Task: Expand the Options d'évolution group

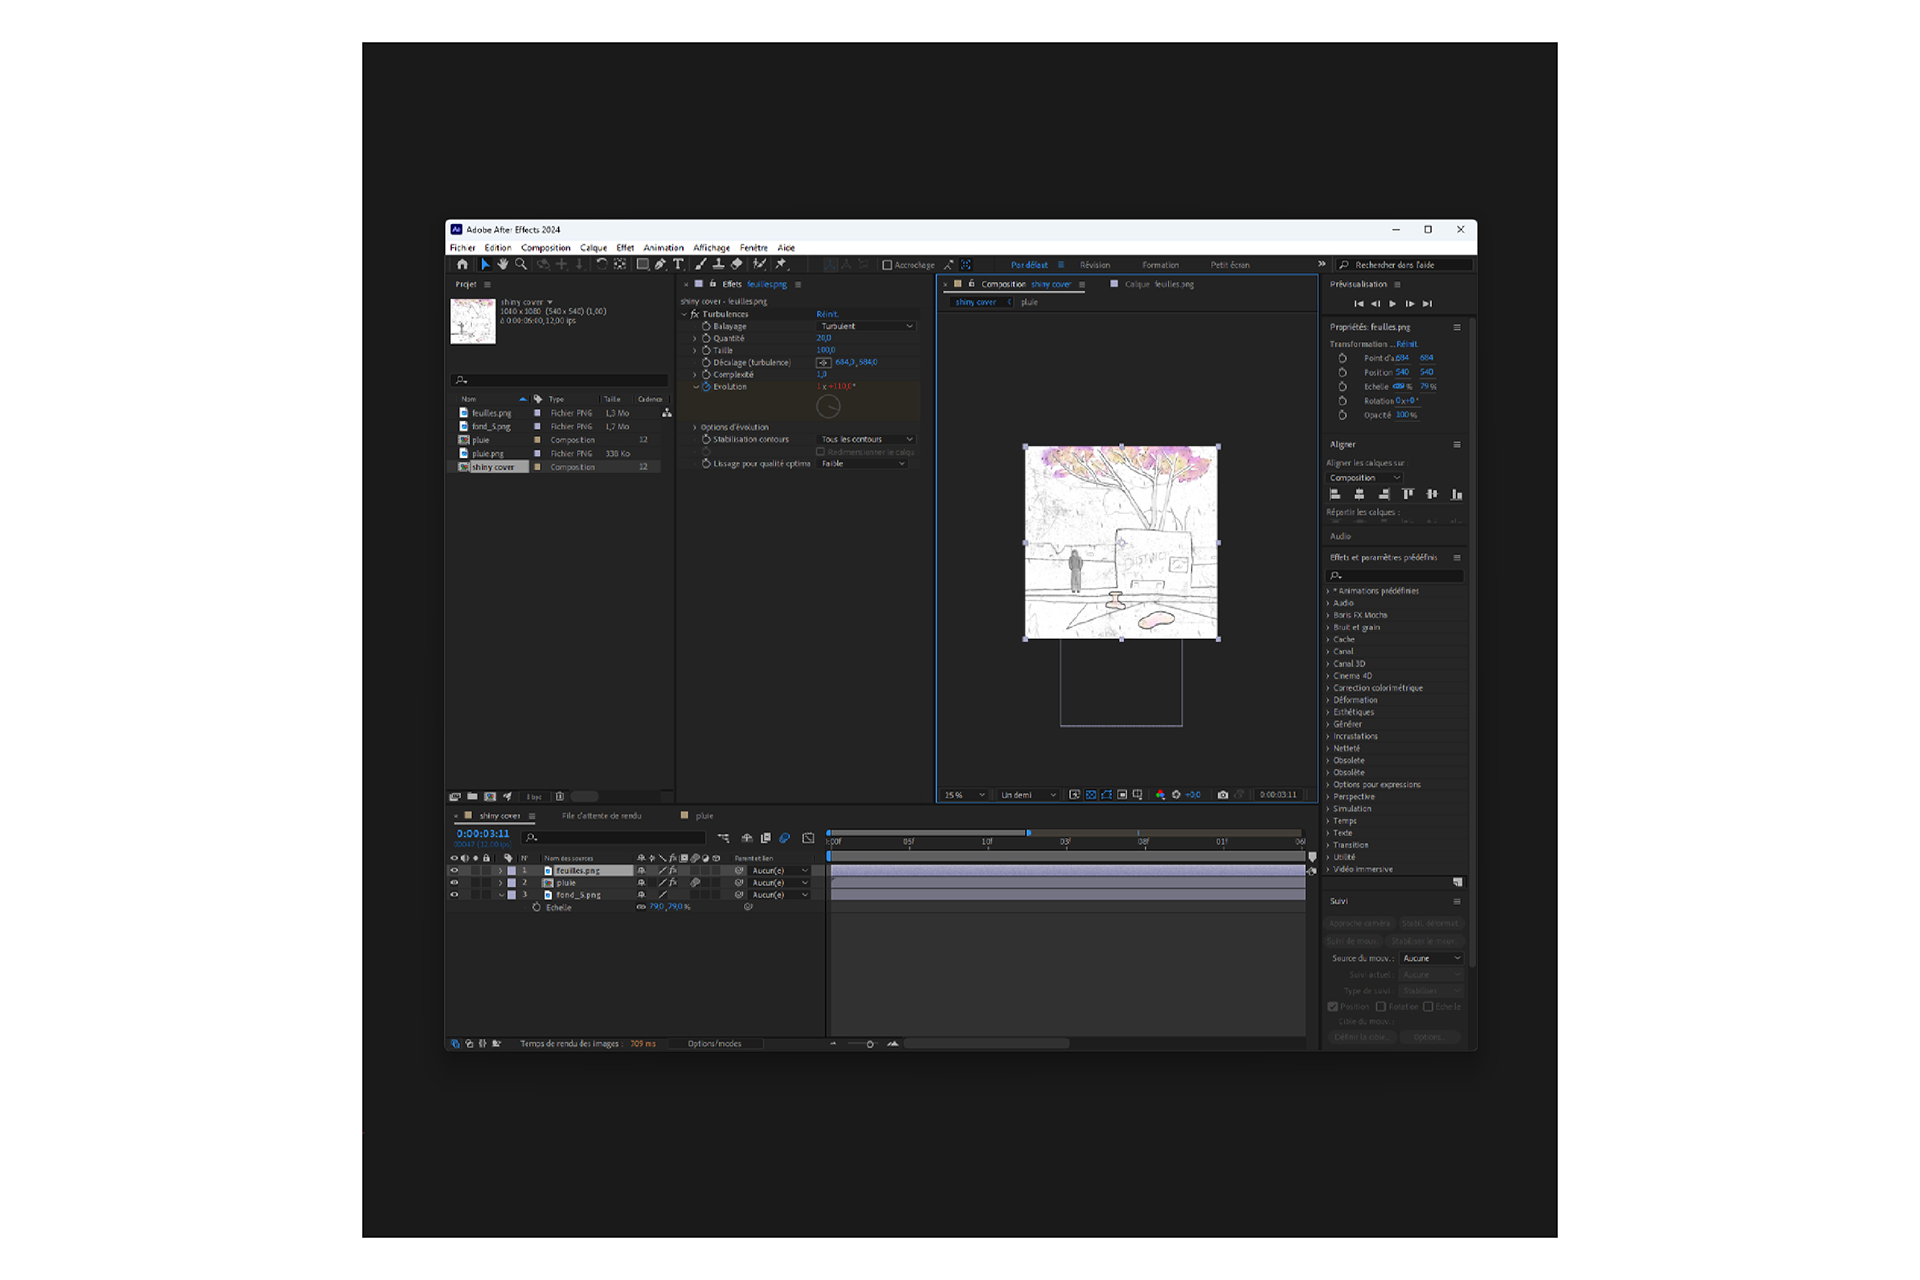Action: click(x=695, y=427)
